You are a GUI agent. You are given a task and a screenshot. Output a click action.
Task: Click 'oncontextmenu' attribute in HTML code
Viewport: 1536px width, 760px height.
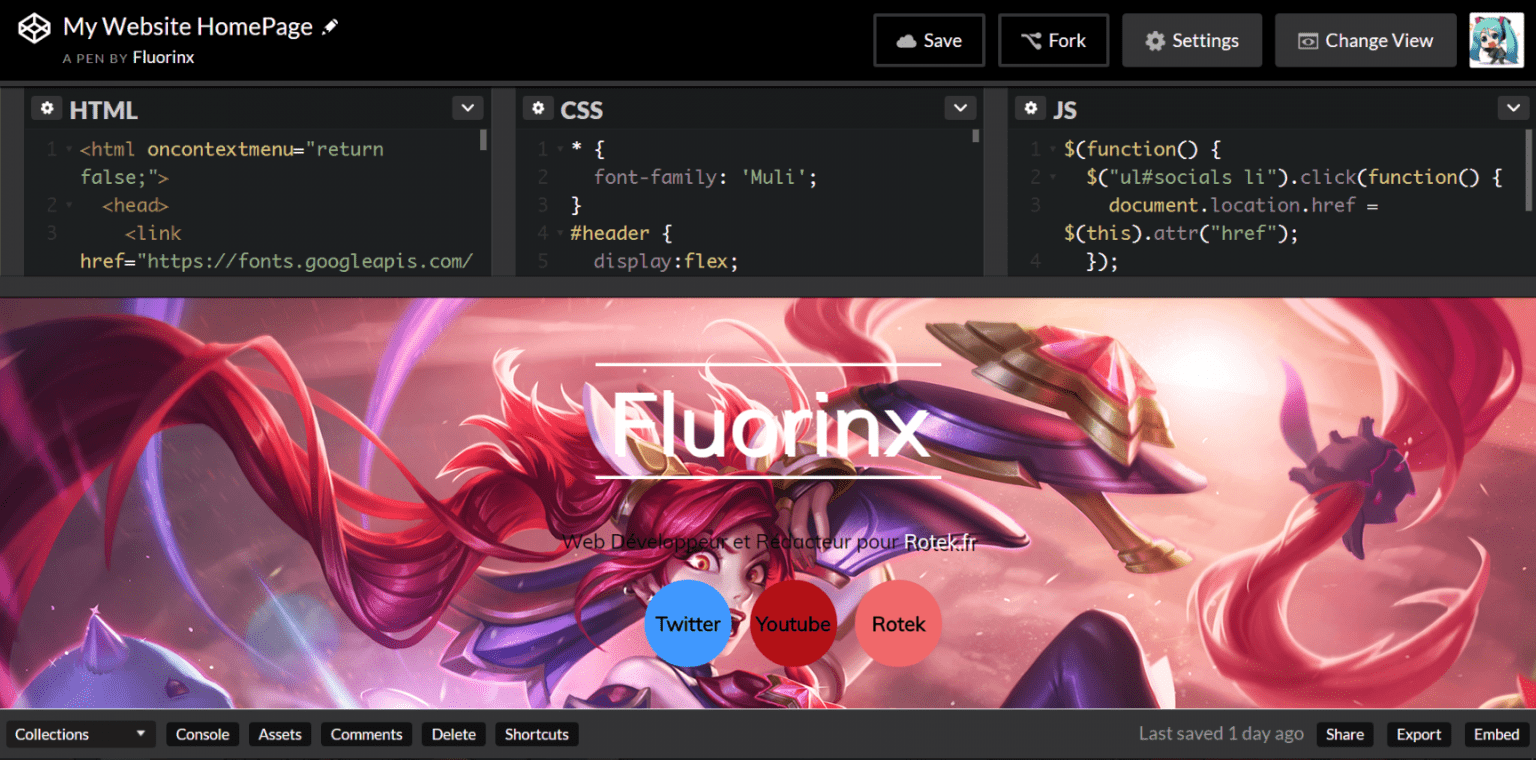click(220, 149)
